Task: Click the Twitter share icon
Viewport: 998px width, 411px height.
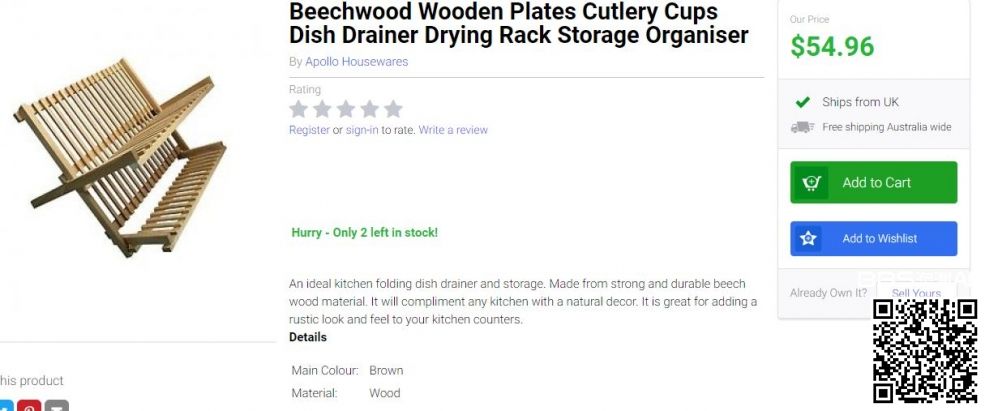Action: click(x=5, y=406)
